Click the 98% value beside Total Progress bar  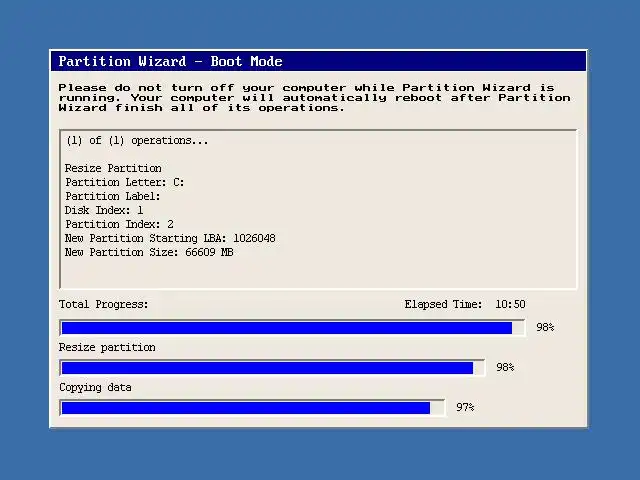(545, 327)
